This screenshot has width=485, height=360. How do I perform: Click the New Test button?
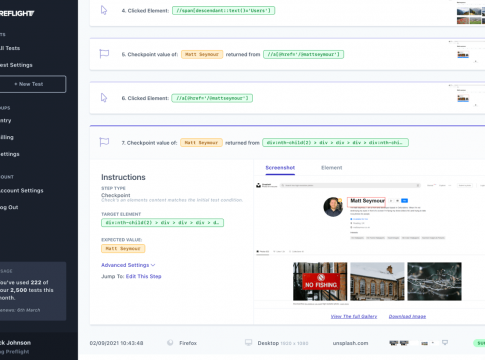(33, 84)
